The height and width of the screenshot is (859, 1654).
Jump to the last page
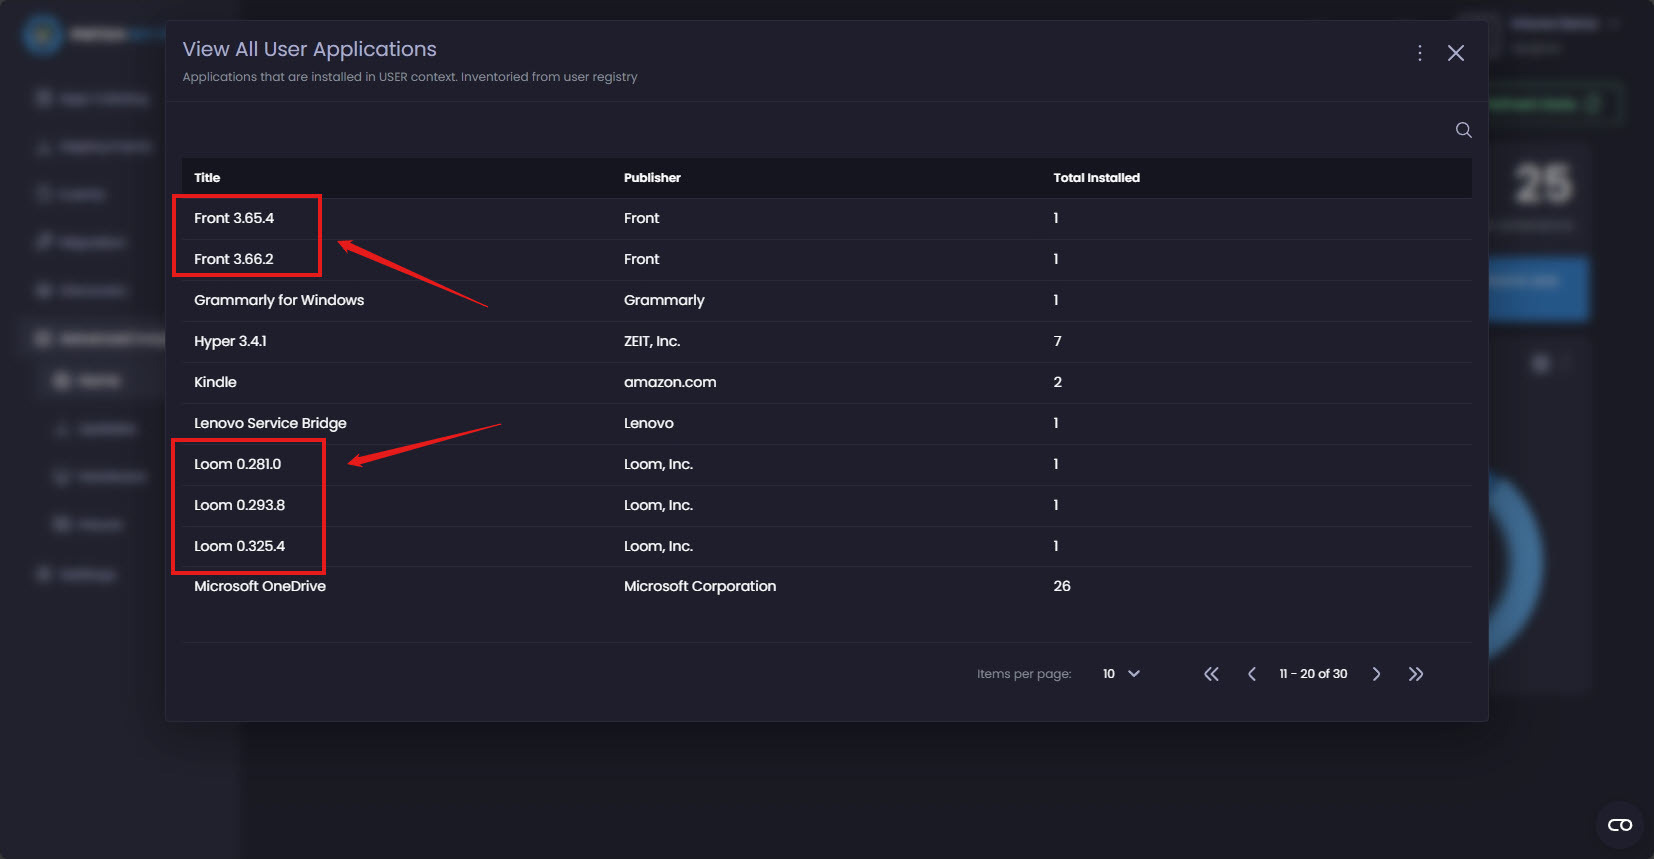[1416, 674]
